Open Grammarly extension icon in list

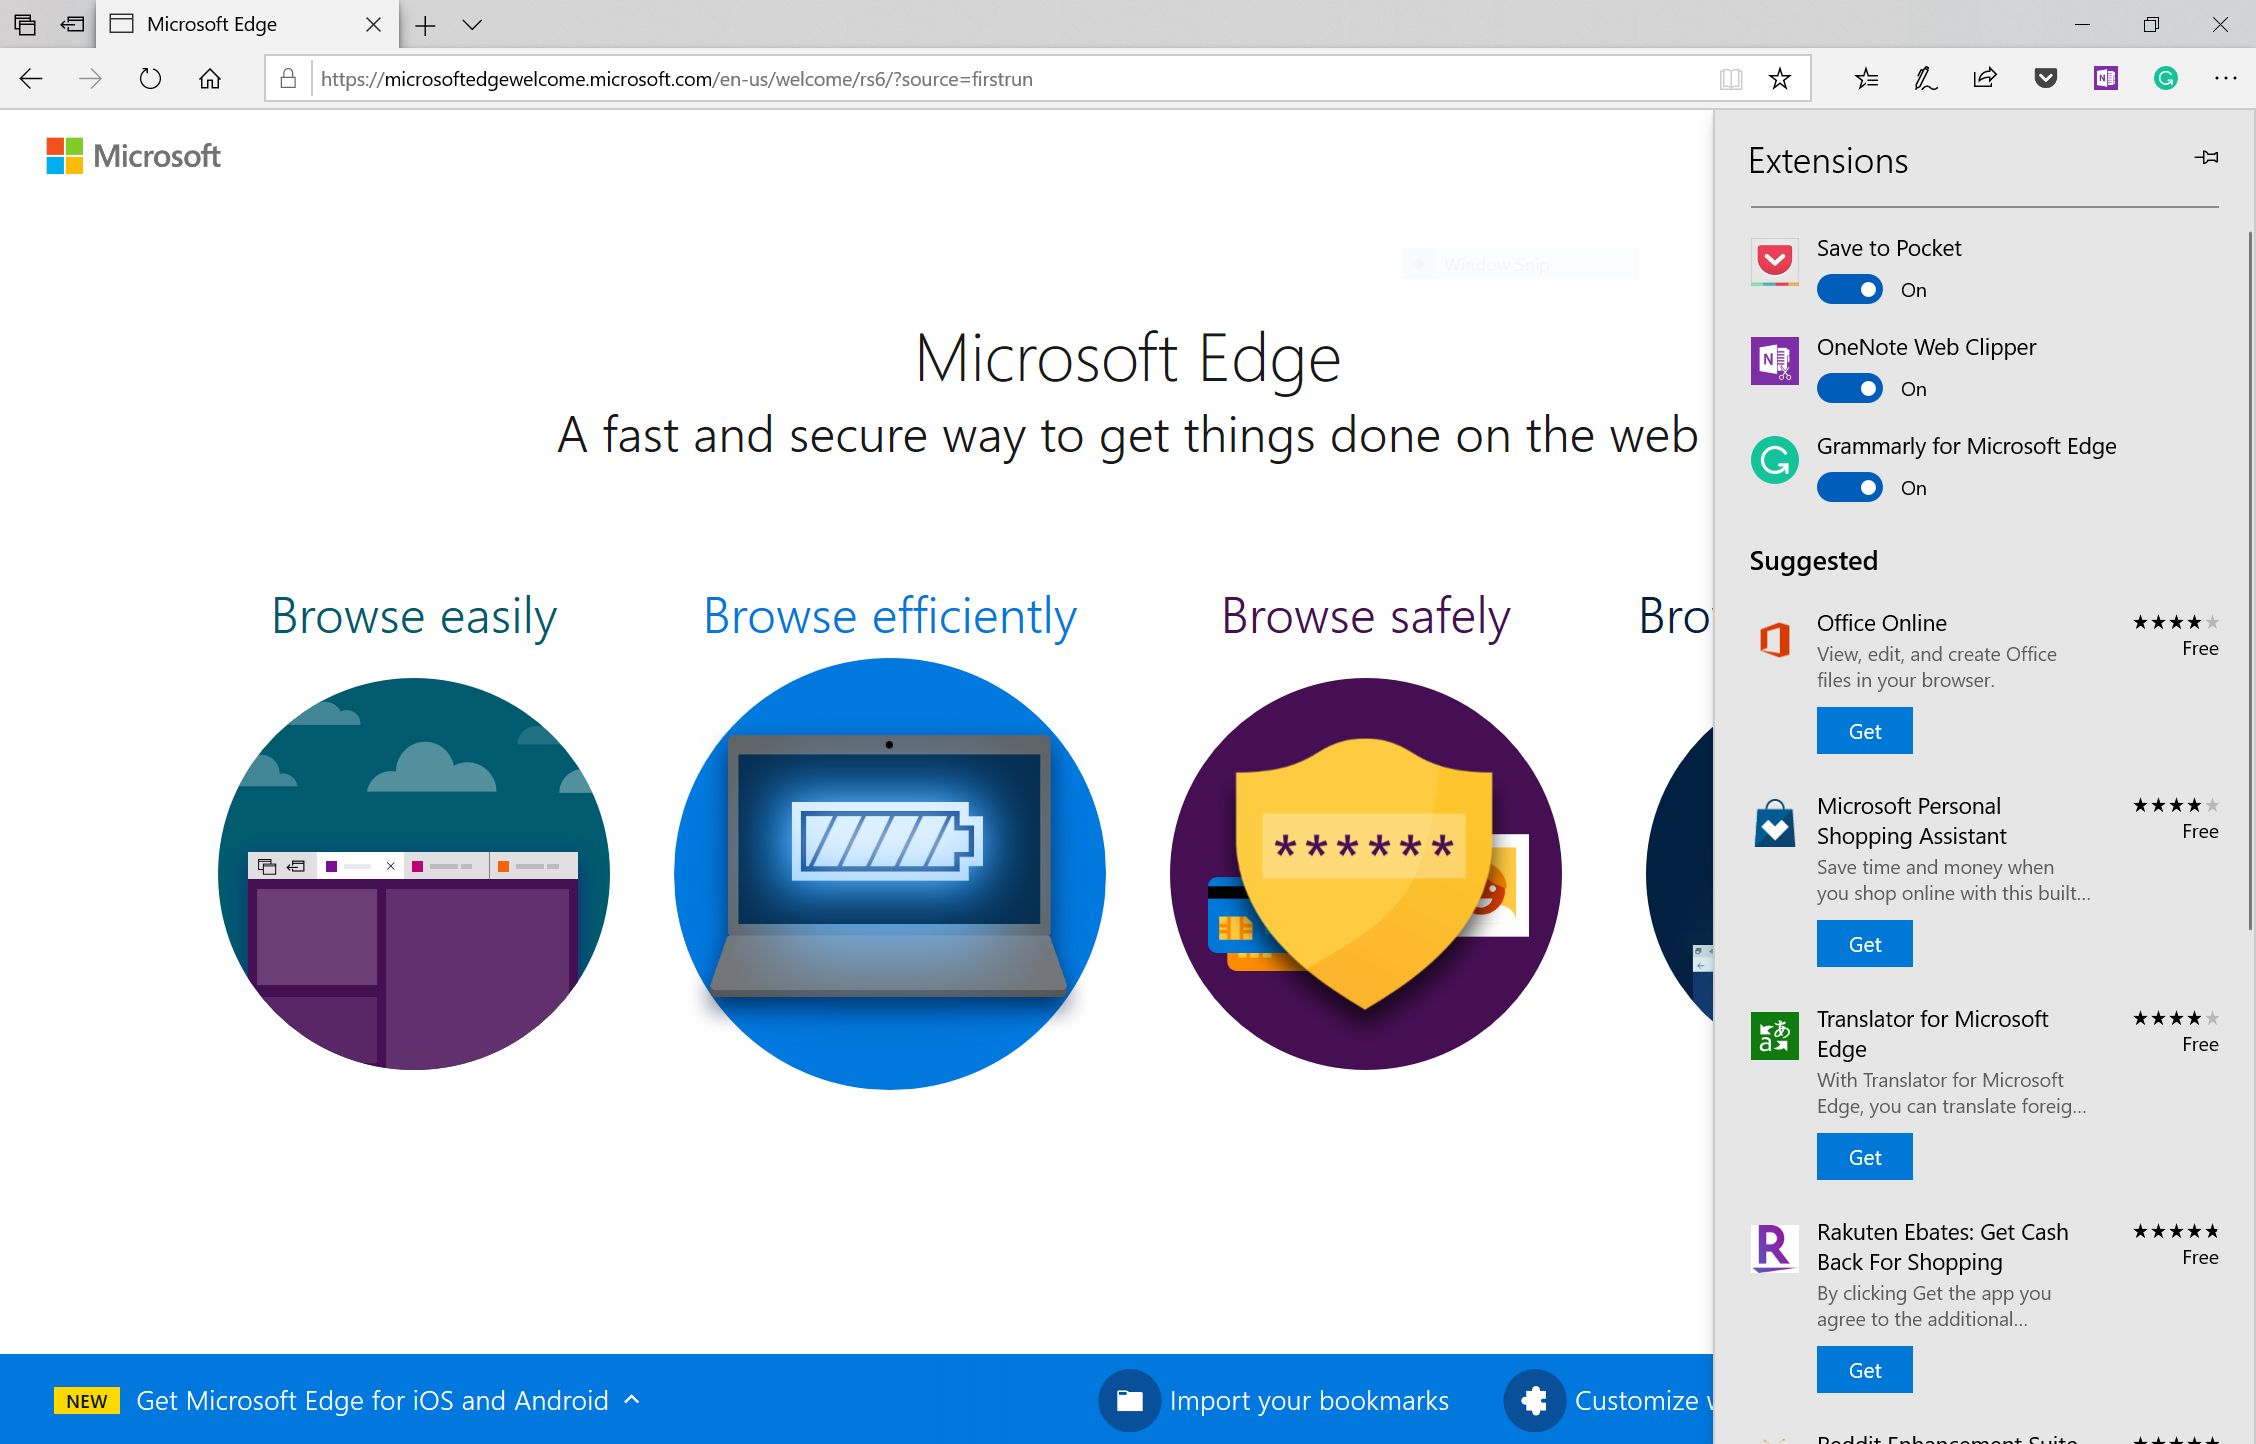[1775, 460]
